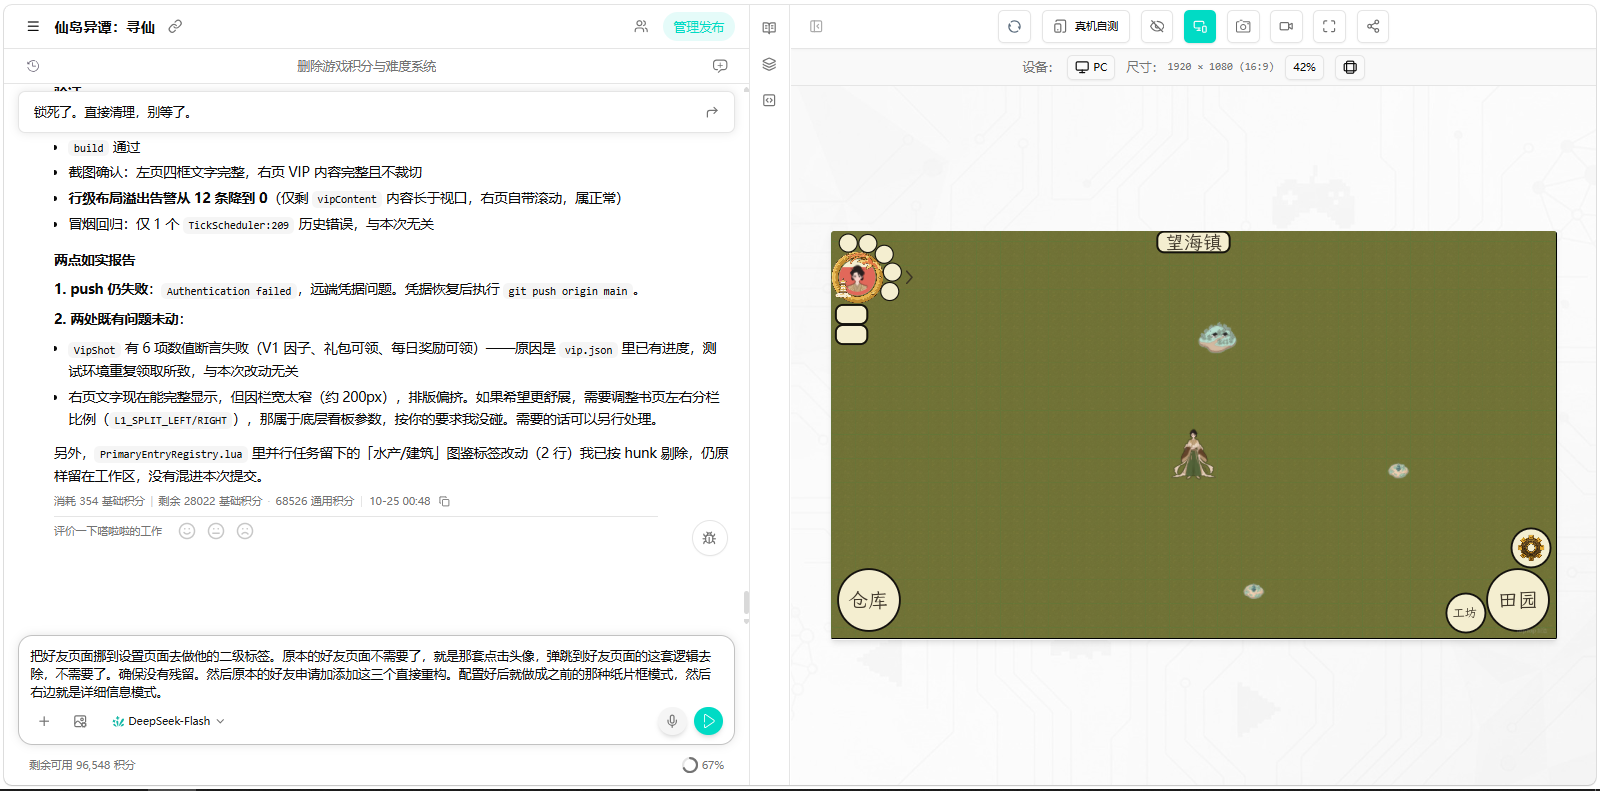Open chat history clock icon
The image size is (1600, 791).
tap(33, 66)
